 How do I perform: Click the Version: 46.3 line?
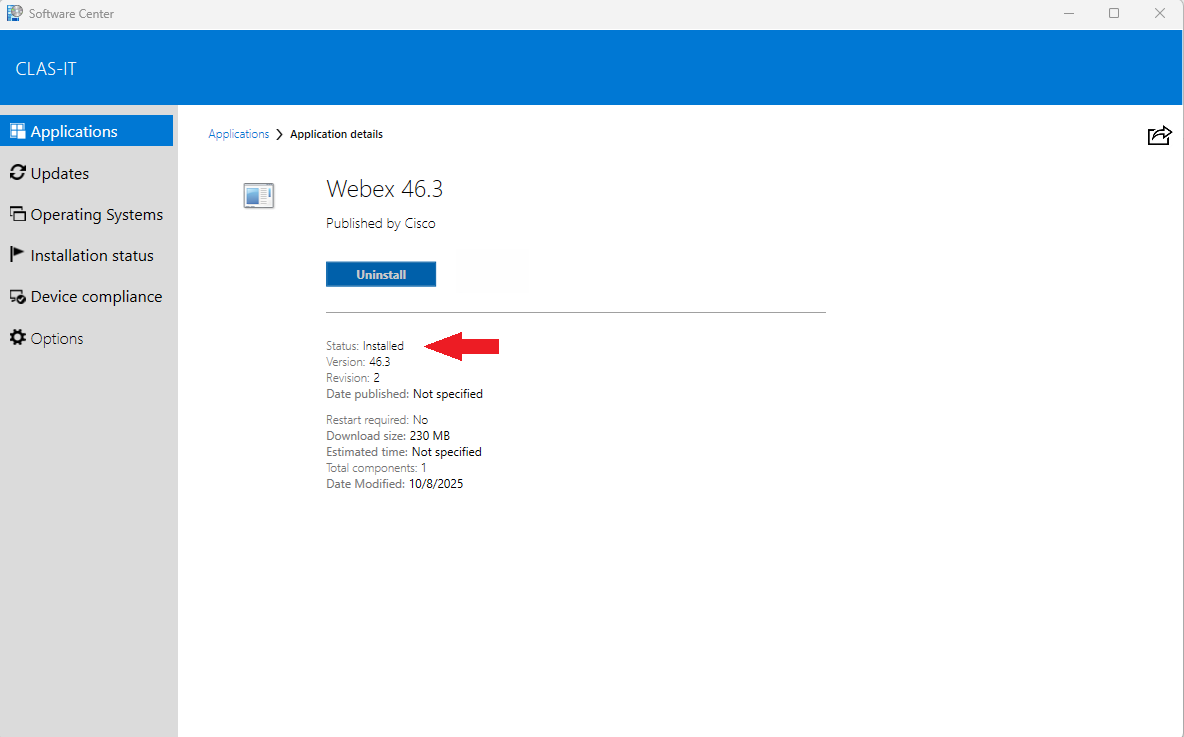[x=358, y=362]
